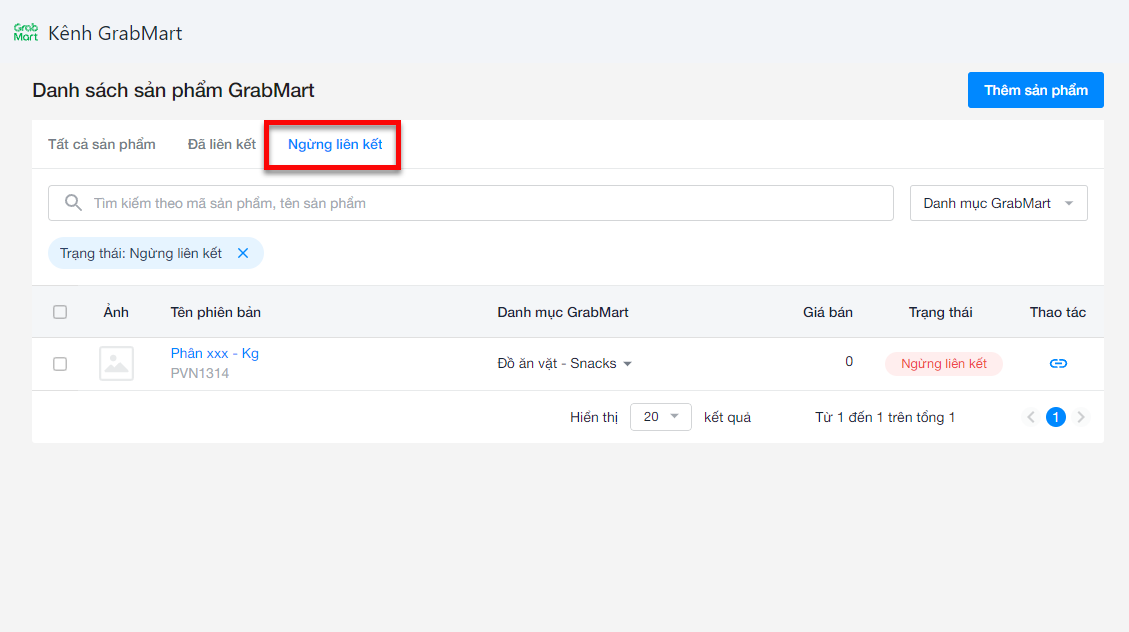Image resolution: width=1129 pixels, height=632 pixels.
Task: Select the Ngừng liên kết tab
Action: pos(335,145)
